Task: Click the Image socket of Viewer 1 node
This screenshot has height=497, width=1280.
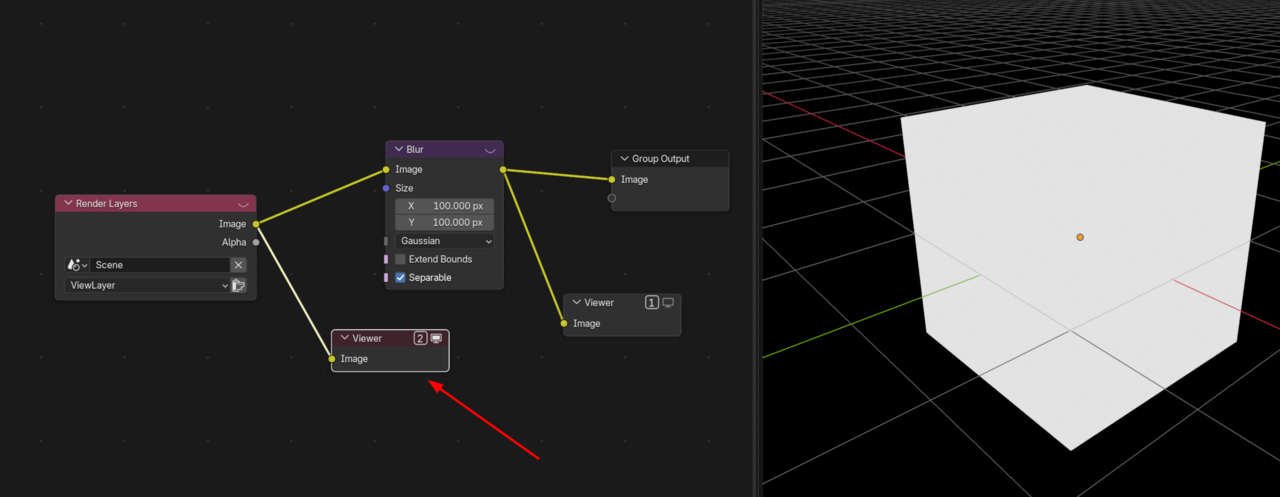Action: [x=564, y=323]
